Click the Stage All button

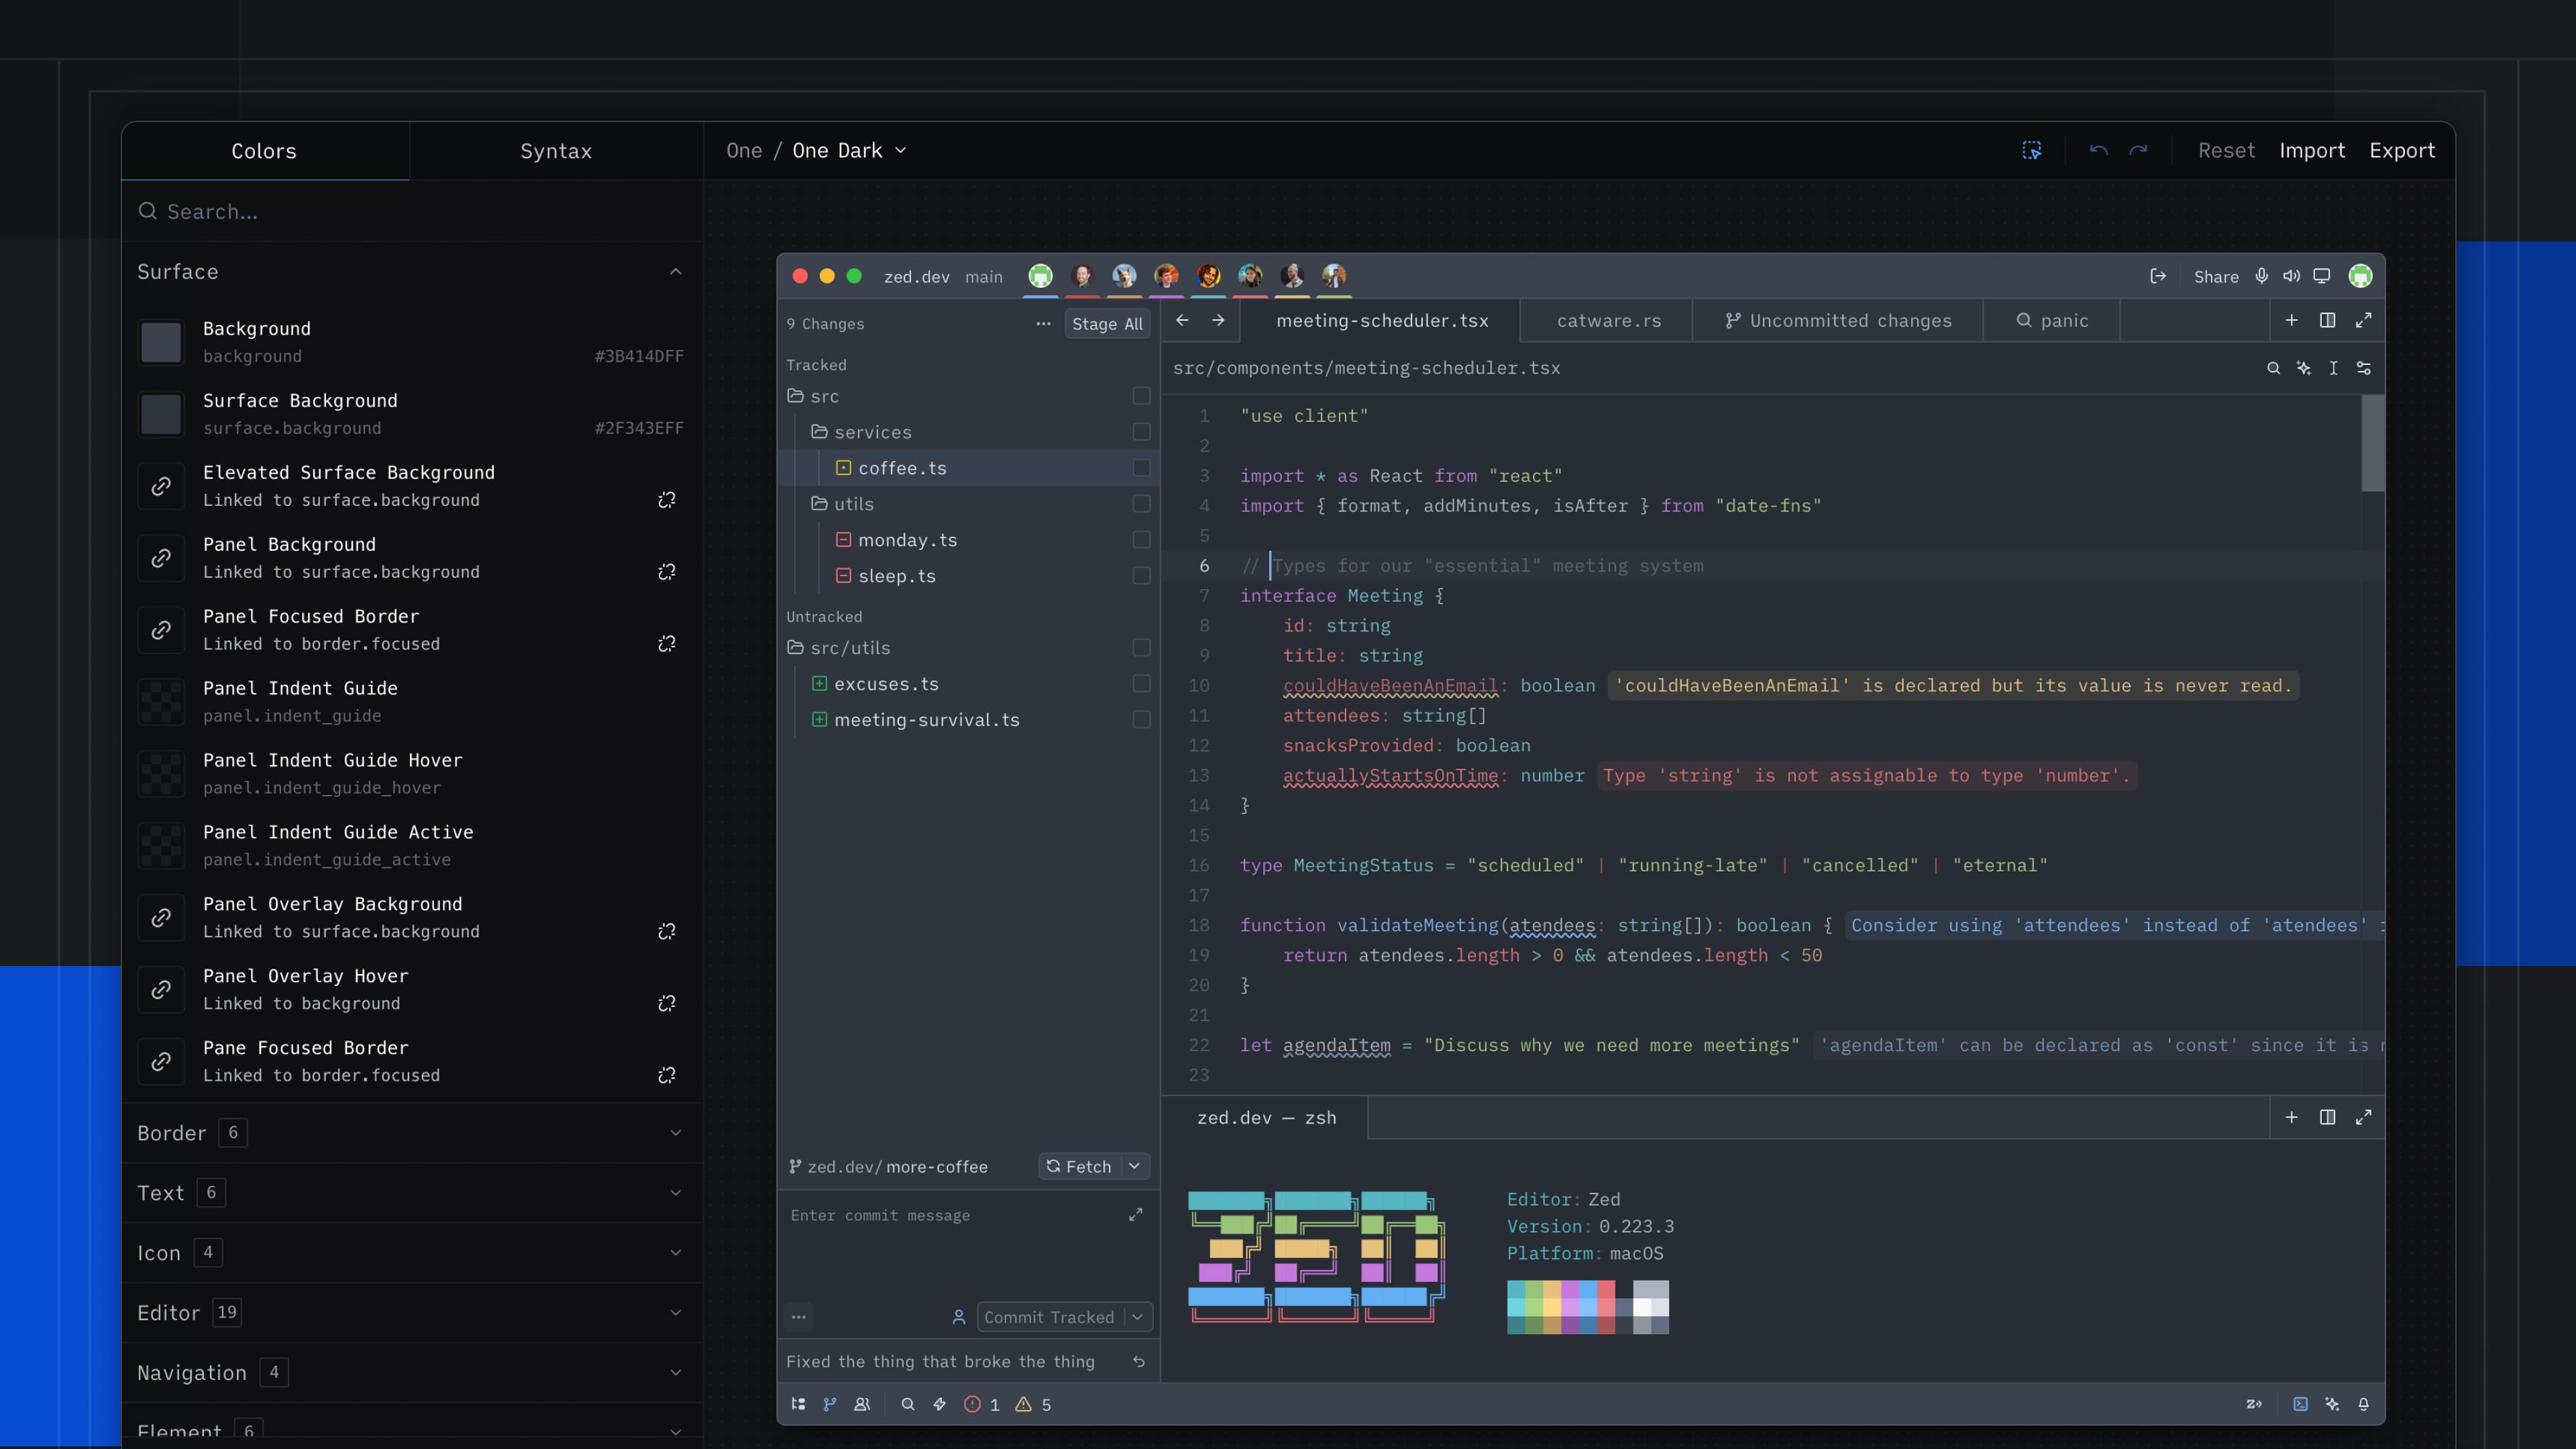pyautogui.click(x=1107, y=324)
